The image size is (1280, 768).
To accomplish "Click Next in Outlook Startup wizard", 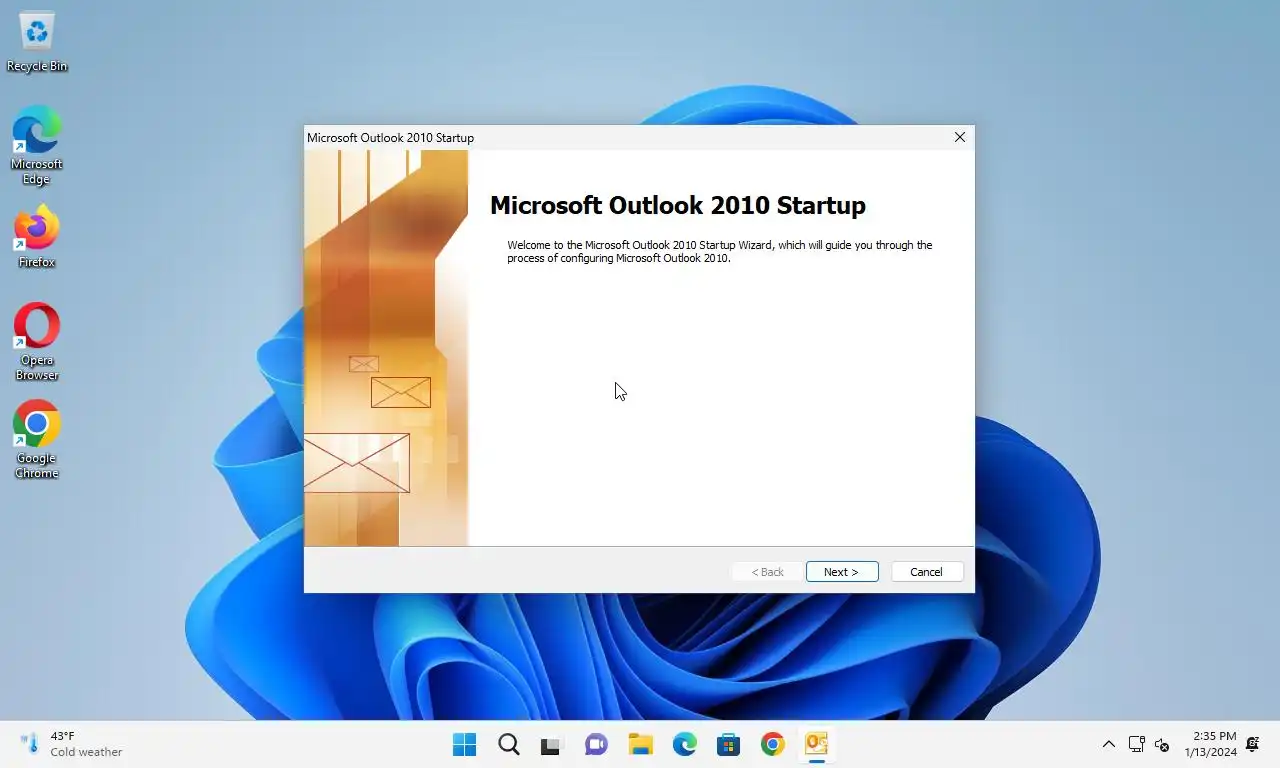I will [x=842, y=572].
